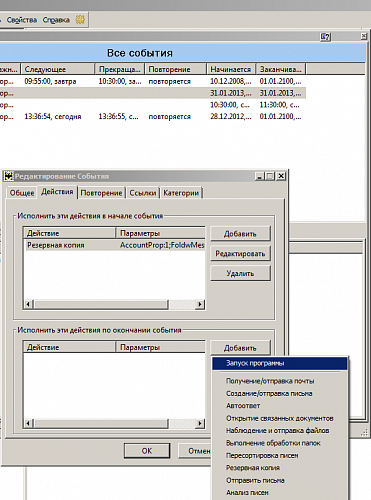Sort events by Следующее column
The height and width of the screenshot is (500, 371).
tap(58, 69)
